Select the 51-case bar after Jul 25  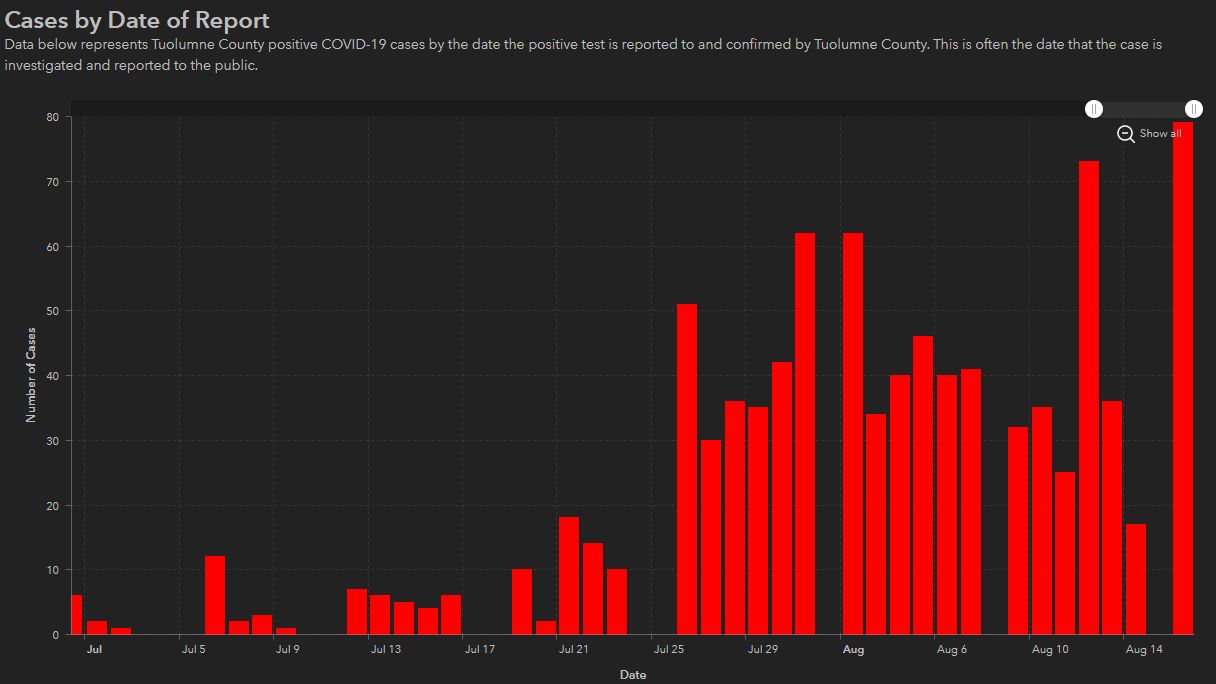pyautogui.click(x=687, y=469)
